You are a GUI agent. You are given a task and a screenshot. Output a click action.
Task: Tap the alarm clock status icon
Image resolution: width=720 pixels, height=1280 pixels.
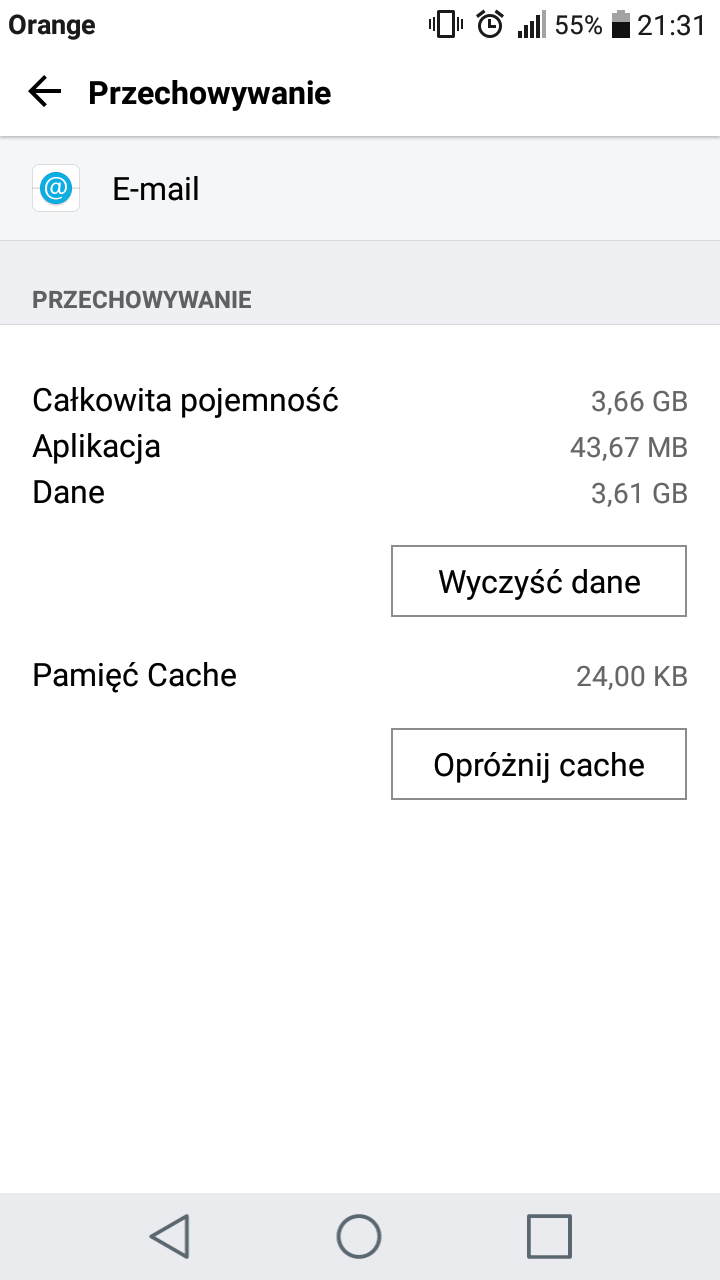(490, 25)
